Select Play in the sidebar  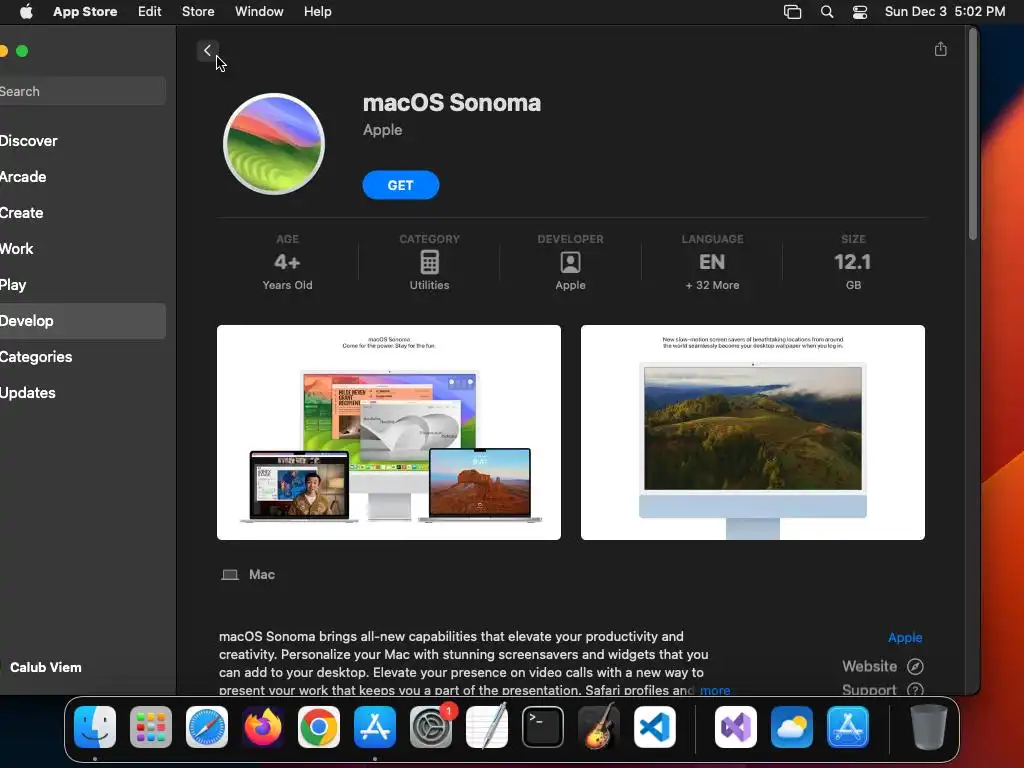tap(83, 285)
